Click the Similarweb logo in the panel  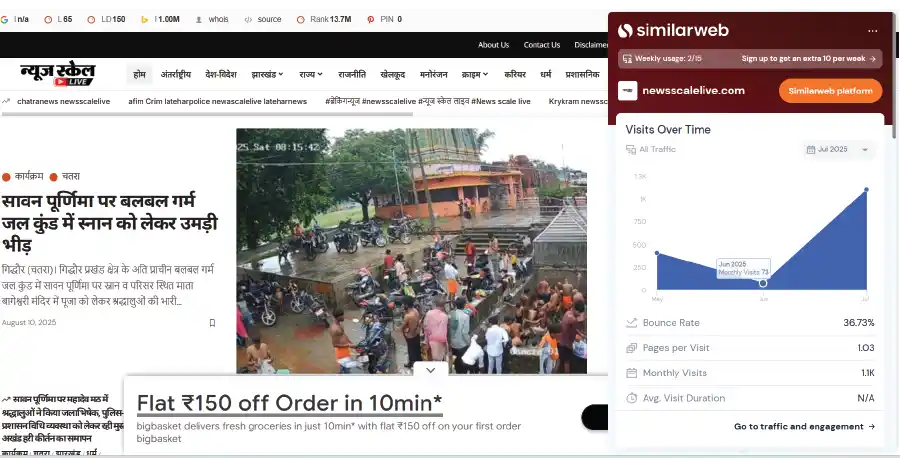[x=673, y=30]
